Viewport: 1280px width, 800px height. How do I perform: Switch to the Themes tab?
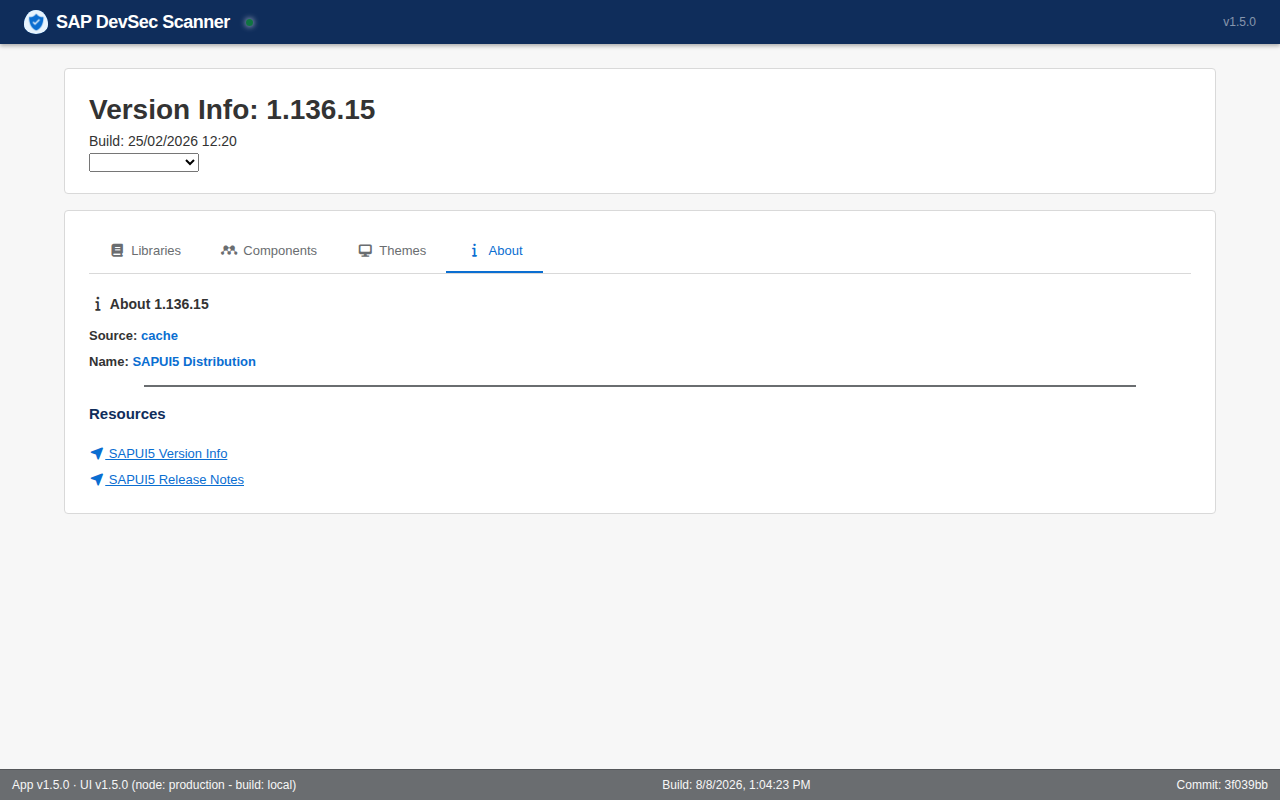point(392,251)
